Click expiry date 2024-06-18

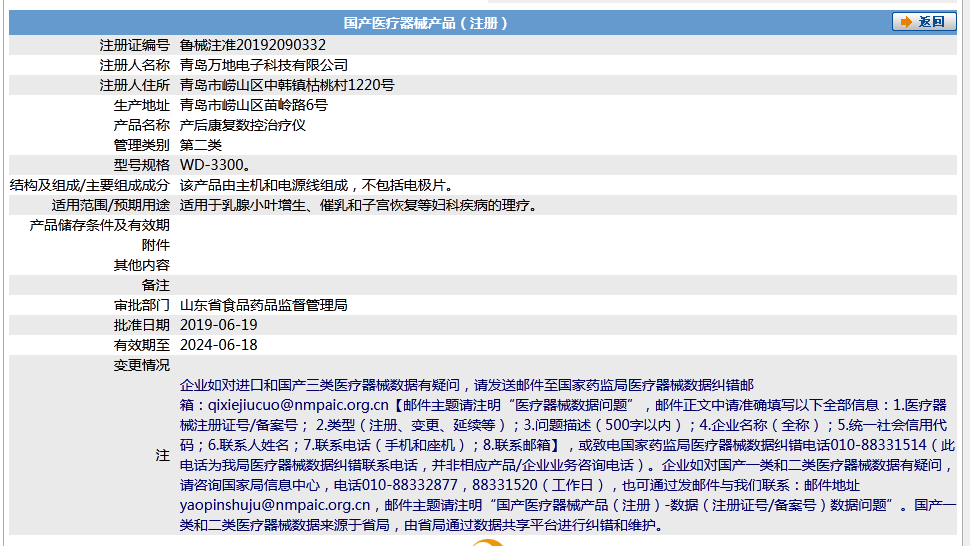pos(218,345)
